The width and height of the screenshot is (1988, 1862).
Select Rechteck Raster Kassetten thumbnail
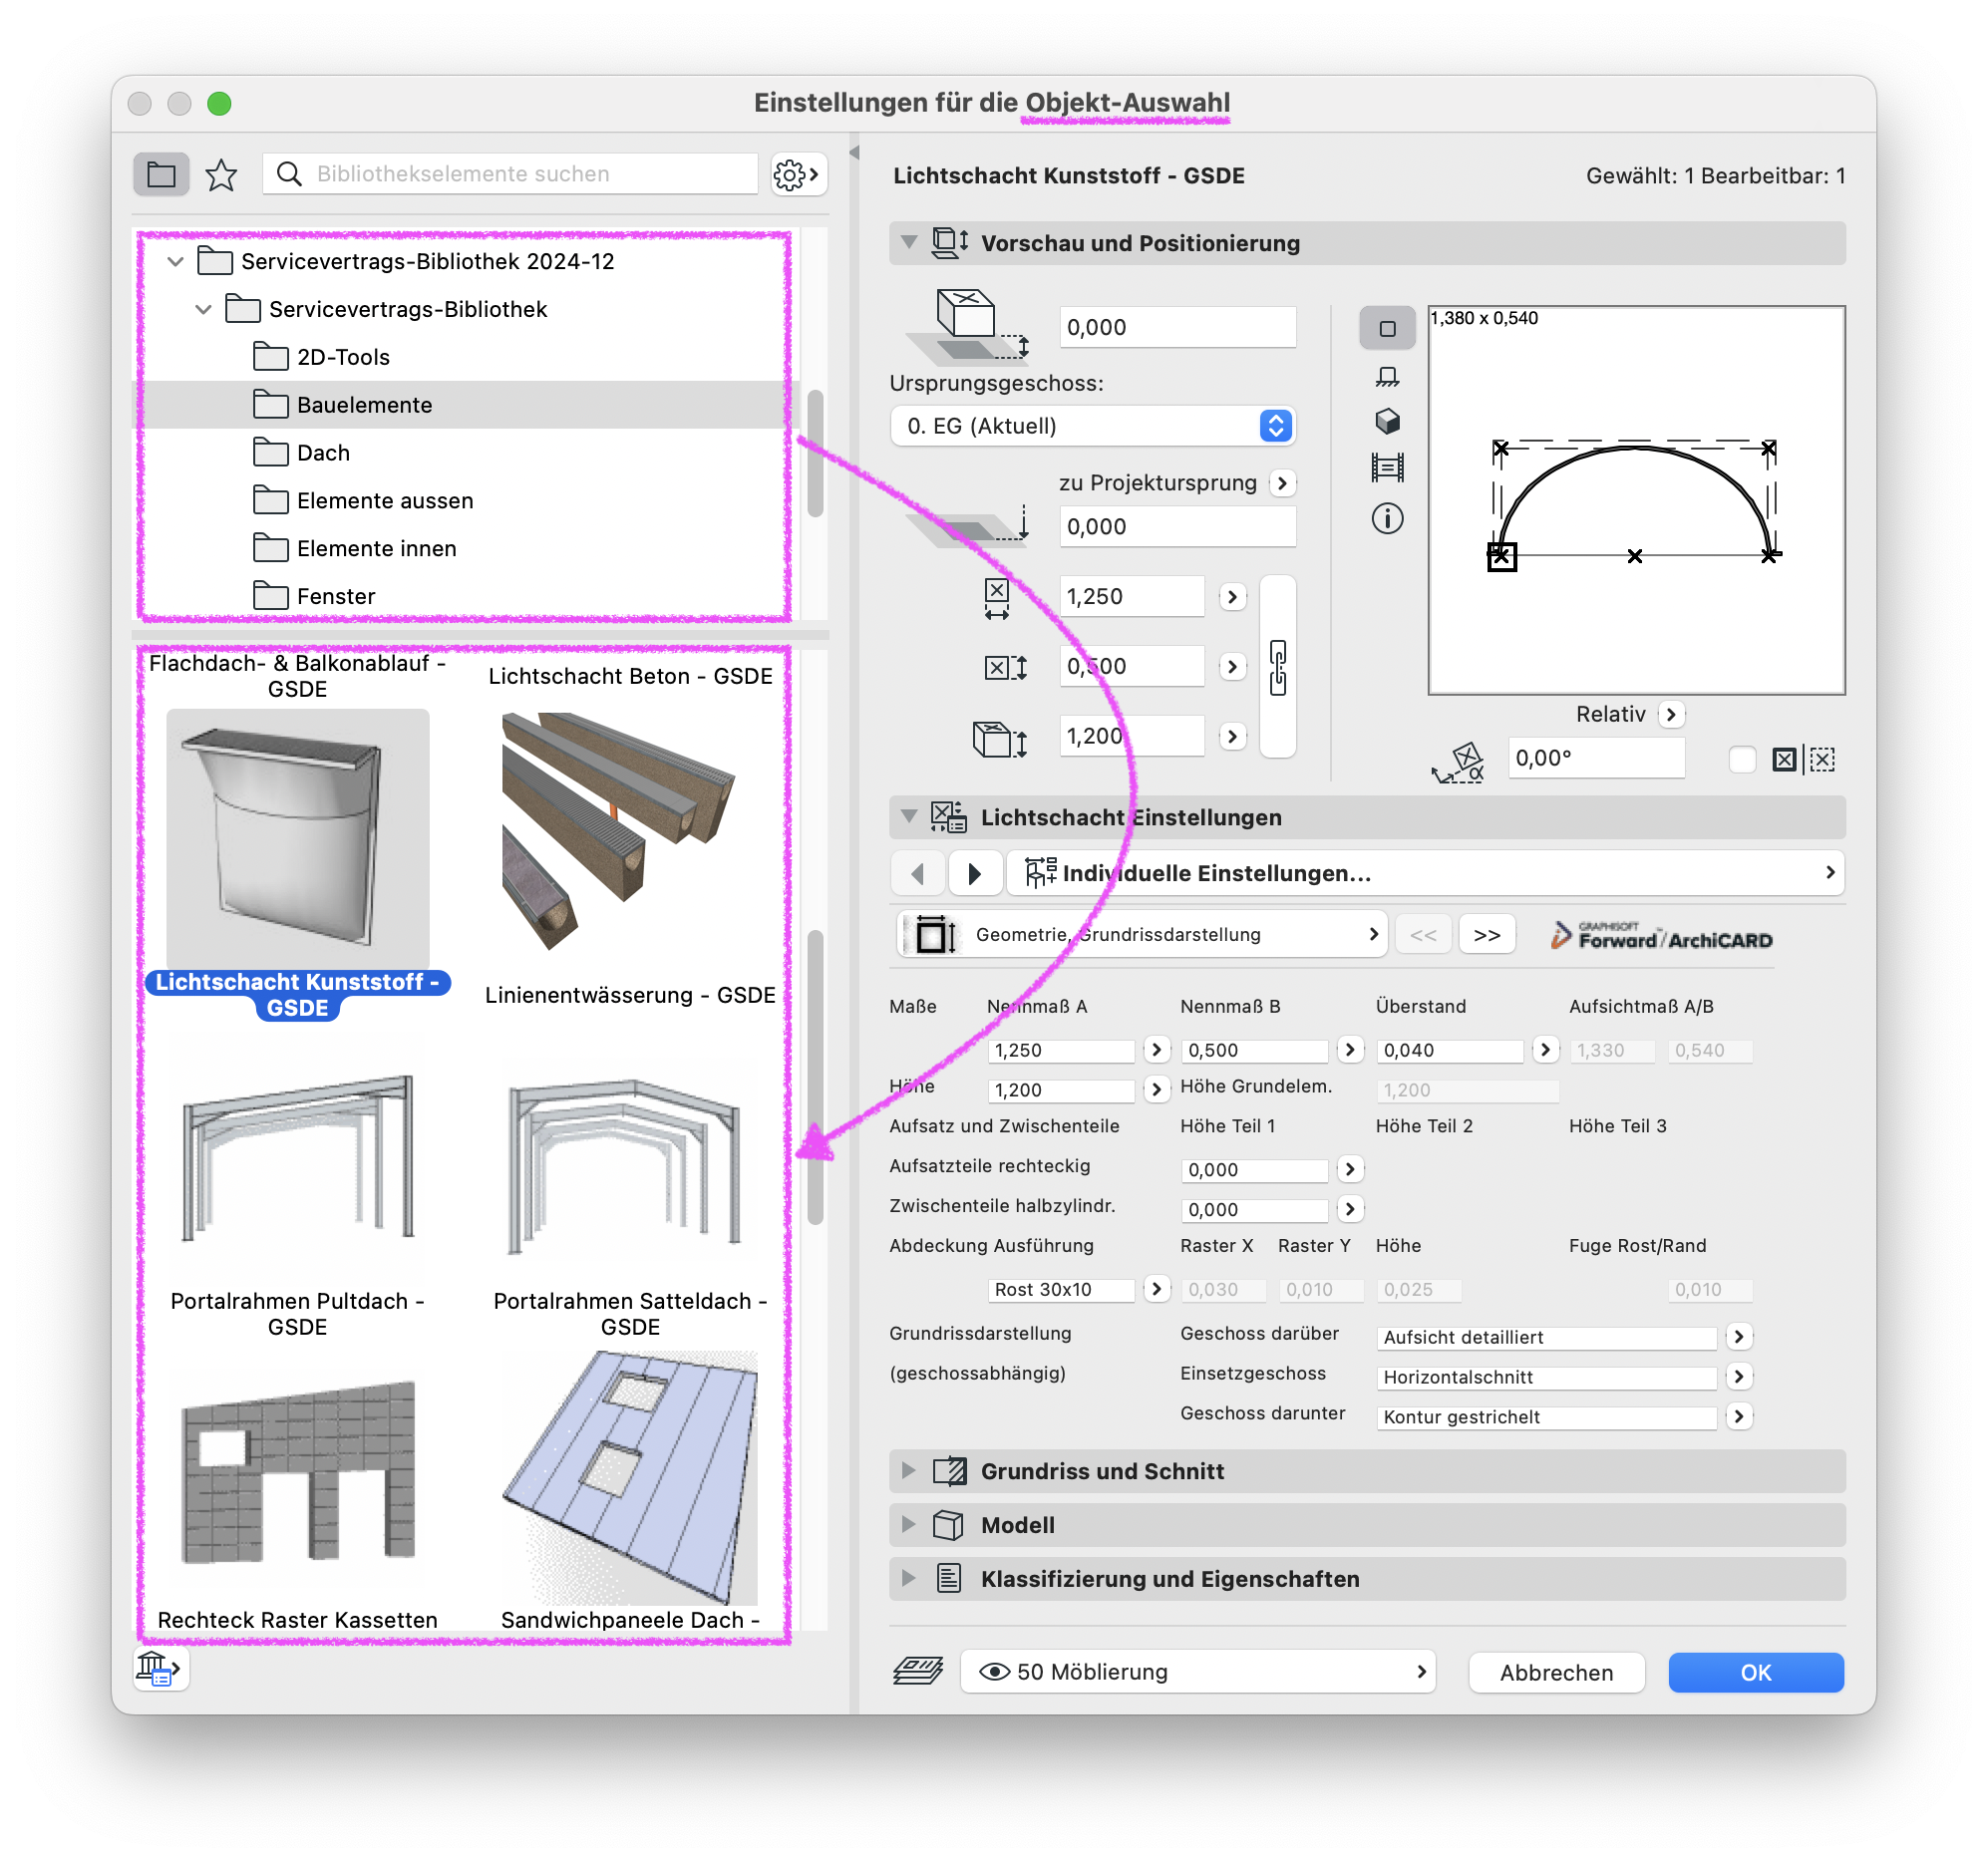pyautogui.click(x=298, y=1470)
